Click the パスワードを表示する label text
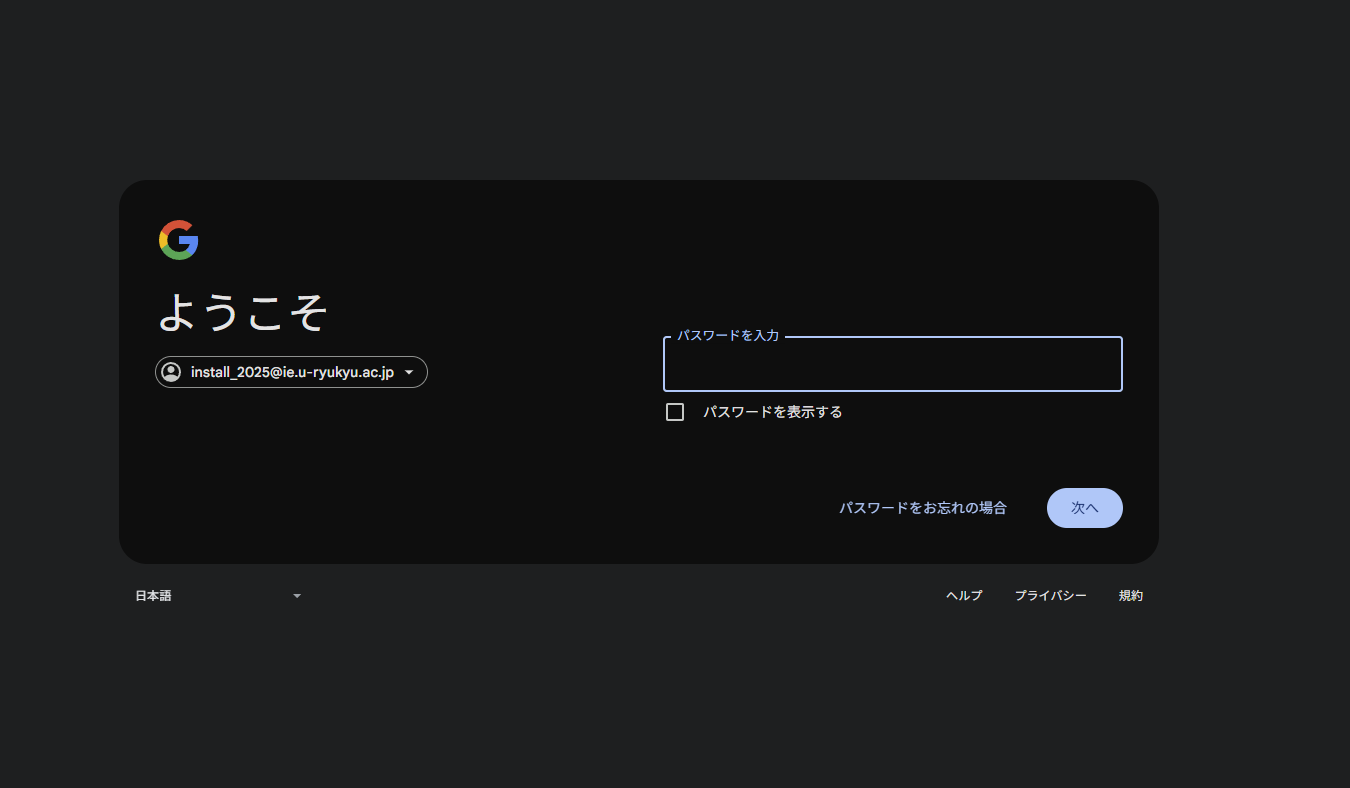Screen dimensions: 1350x788 (x=773, y=412)
